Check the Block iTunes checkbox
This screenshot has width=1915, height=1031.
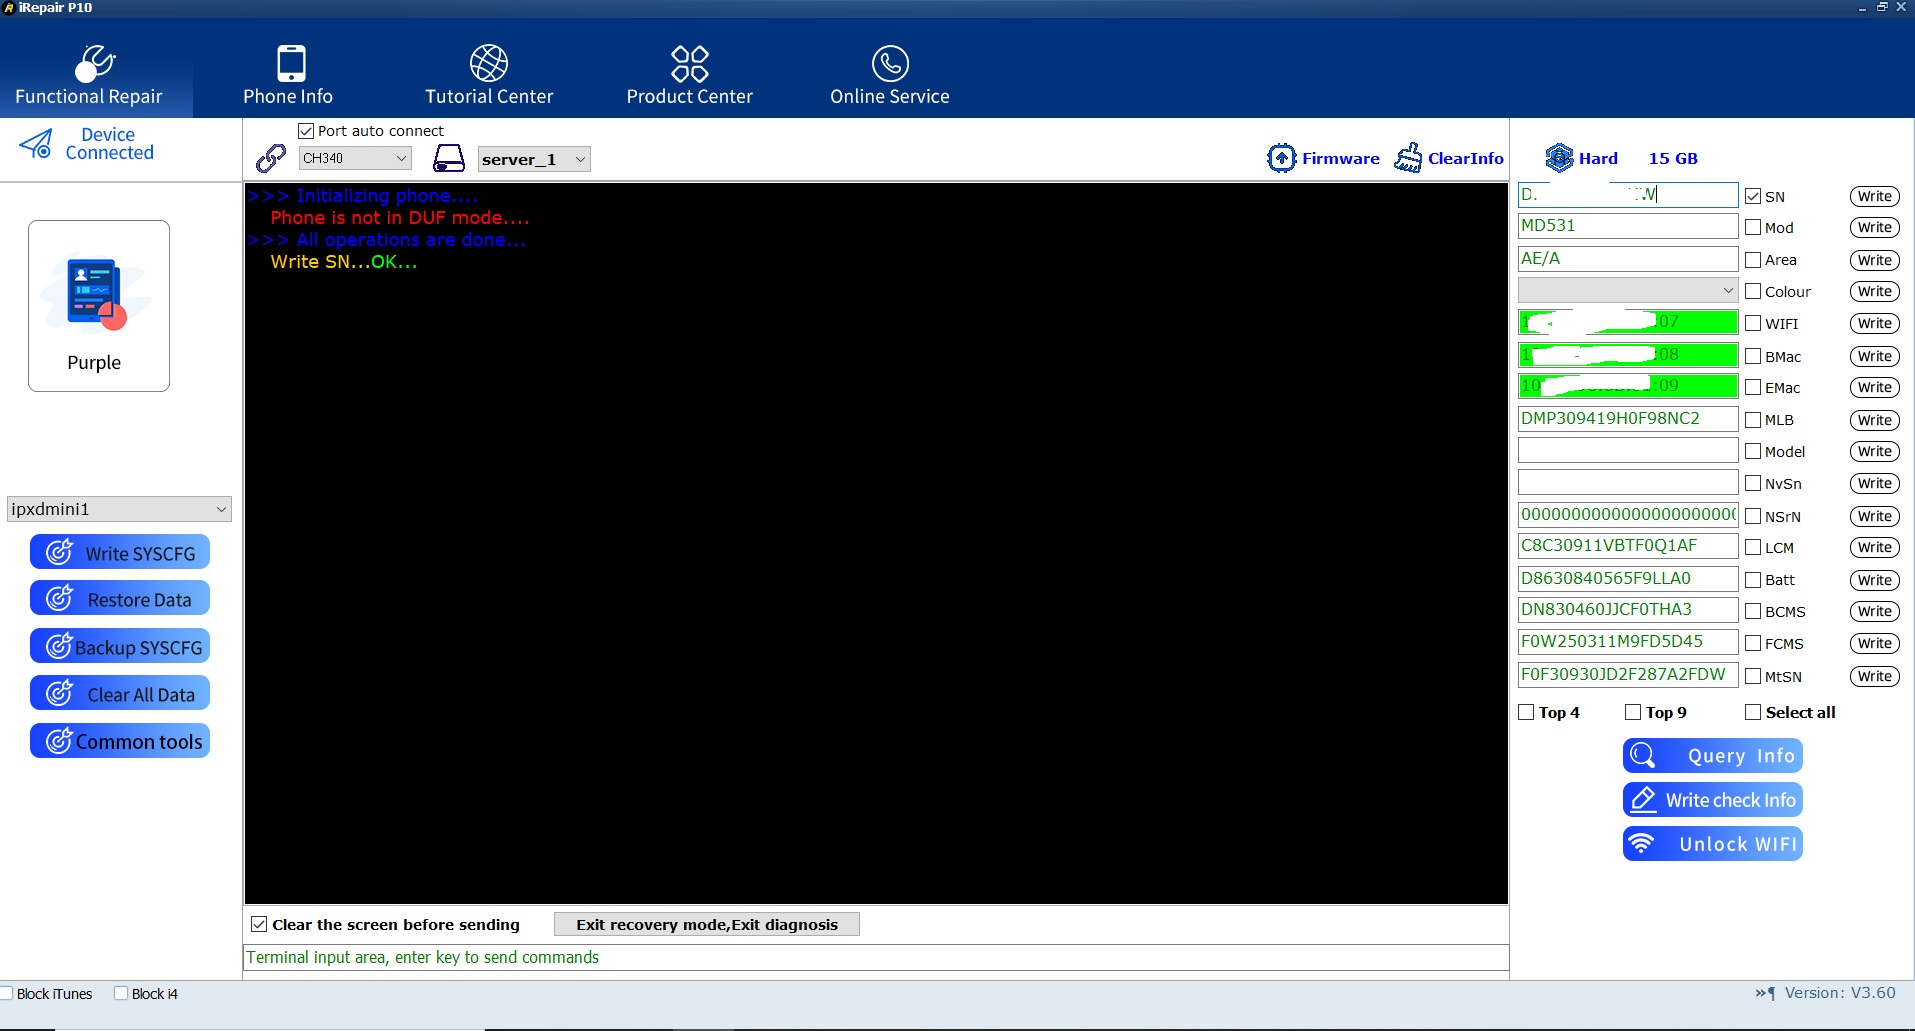pyautogui.click(x=6, y=993)
